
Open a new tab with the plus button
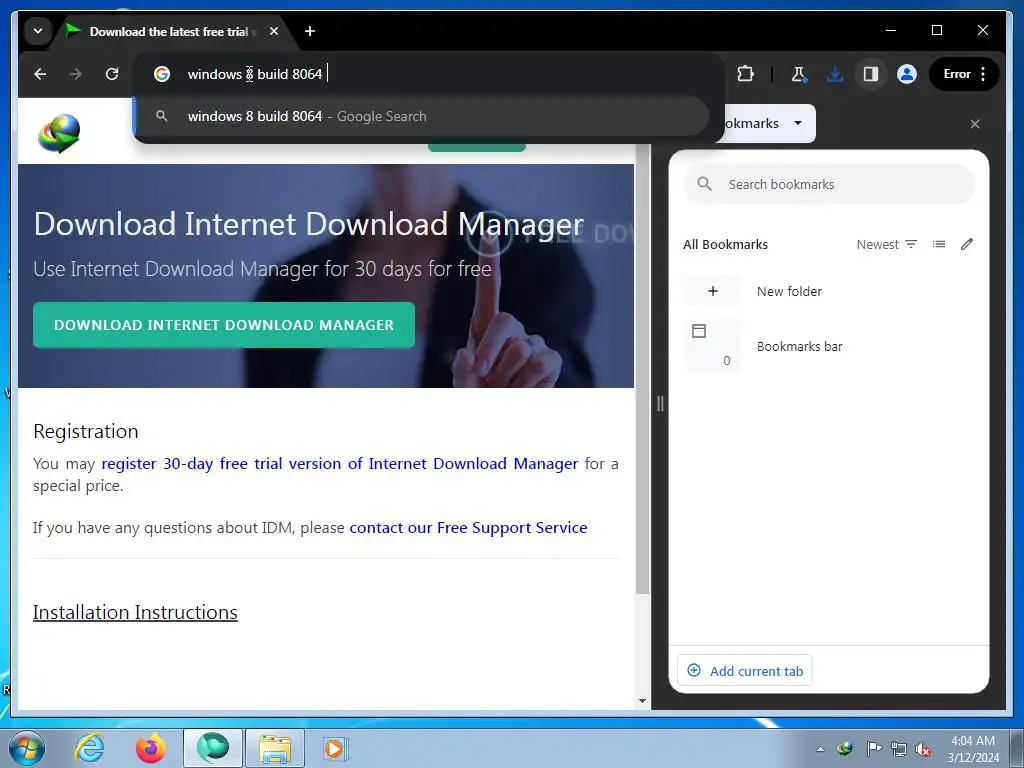[310, 31]
